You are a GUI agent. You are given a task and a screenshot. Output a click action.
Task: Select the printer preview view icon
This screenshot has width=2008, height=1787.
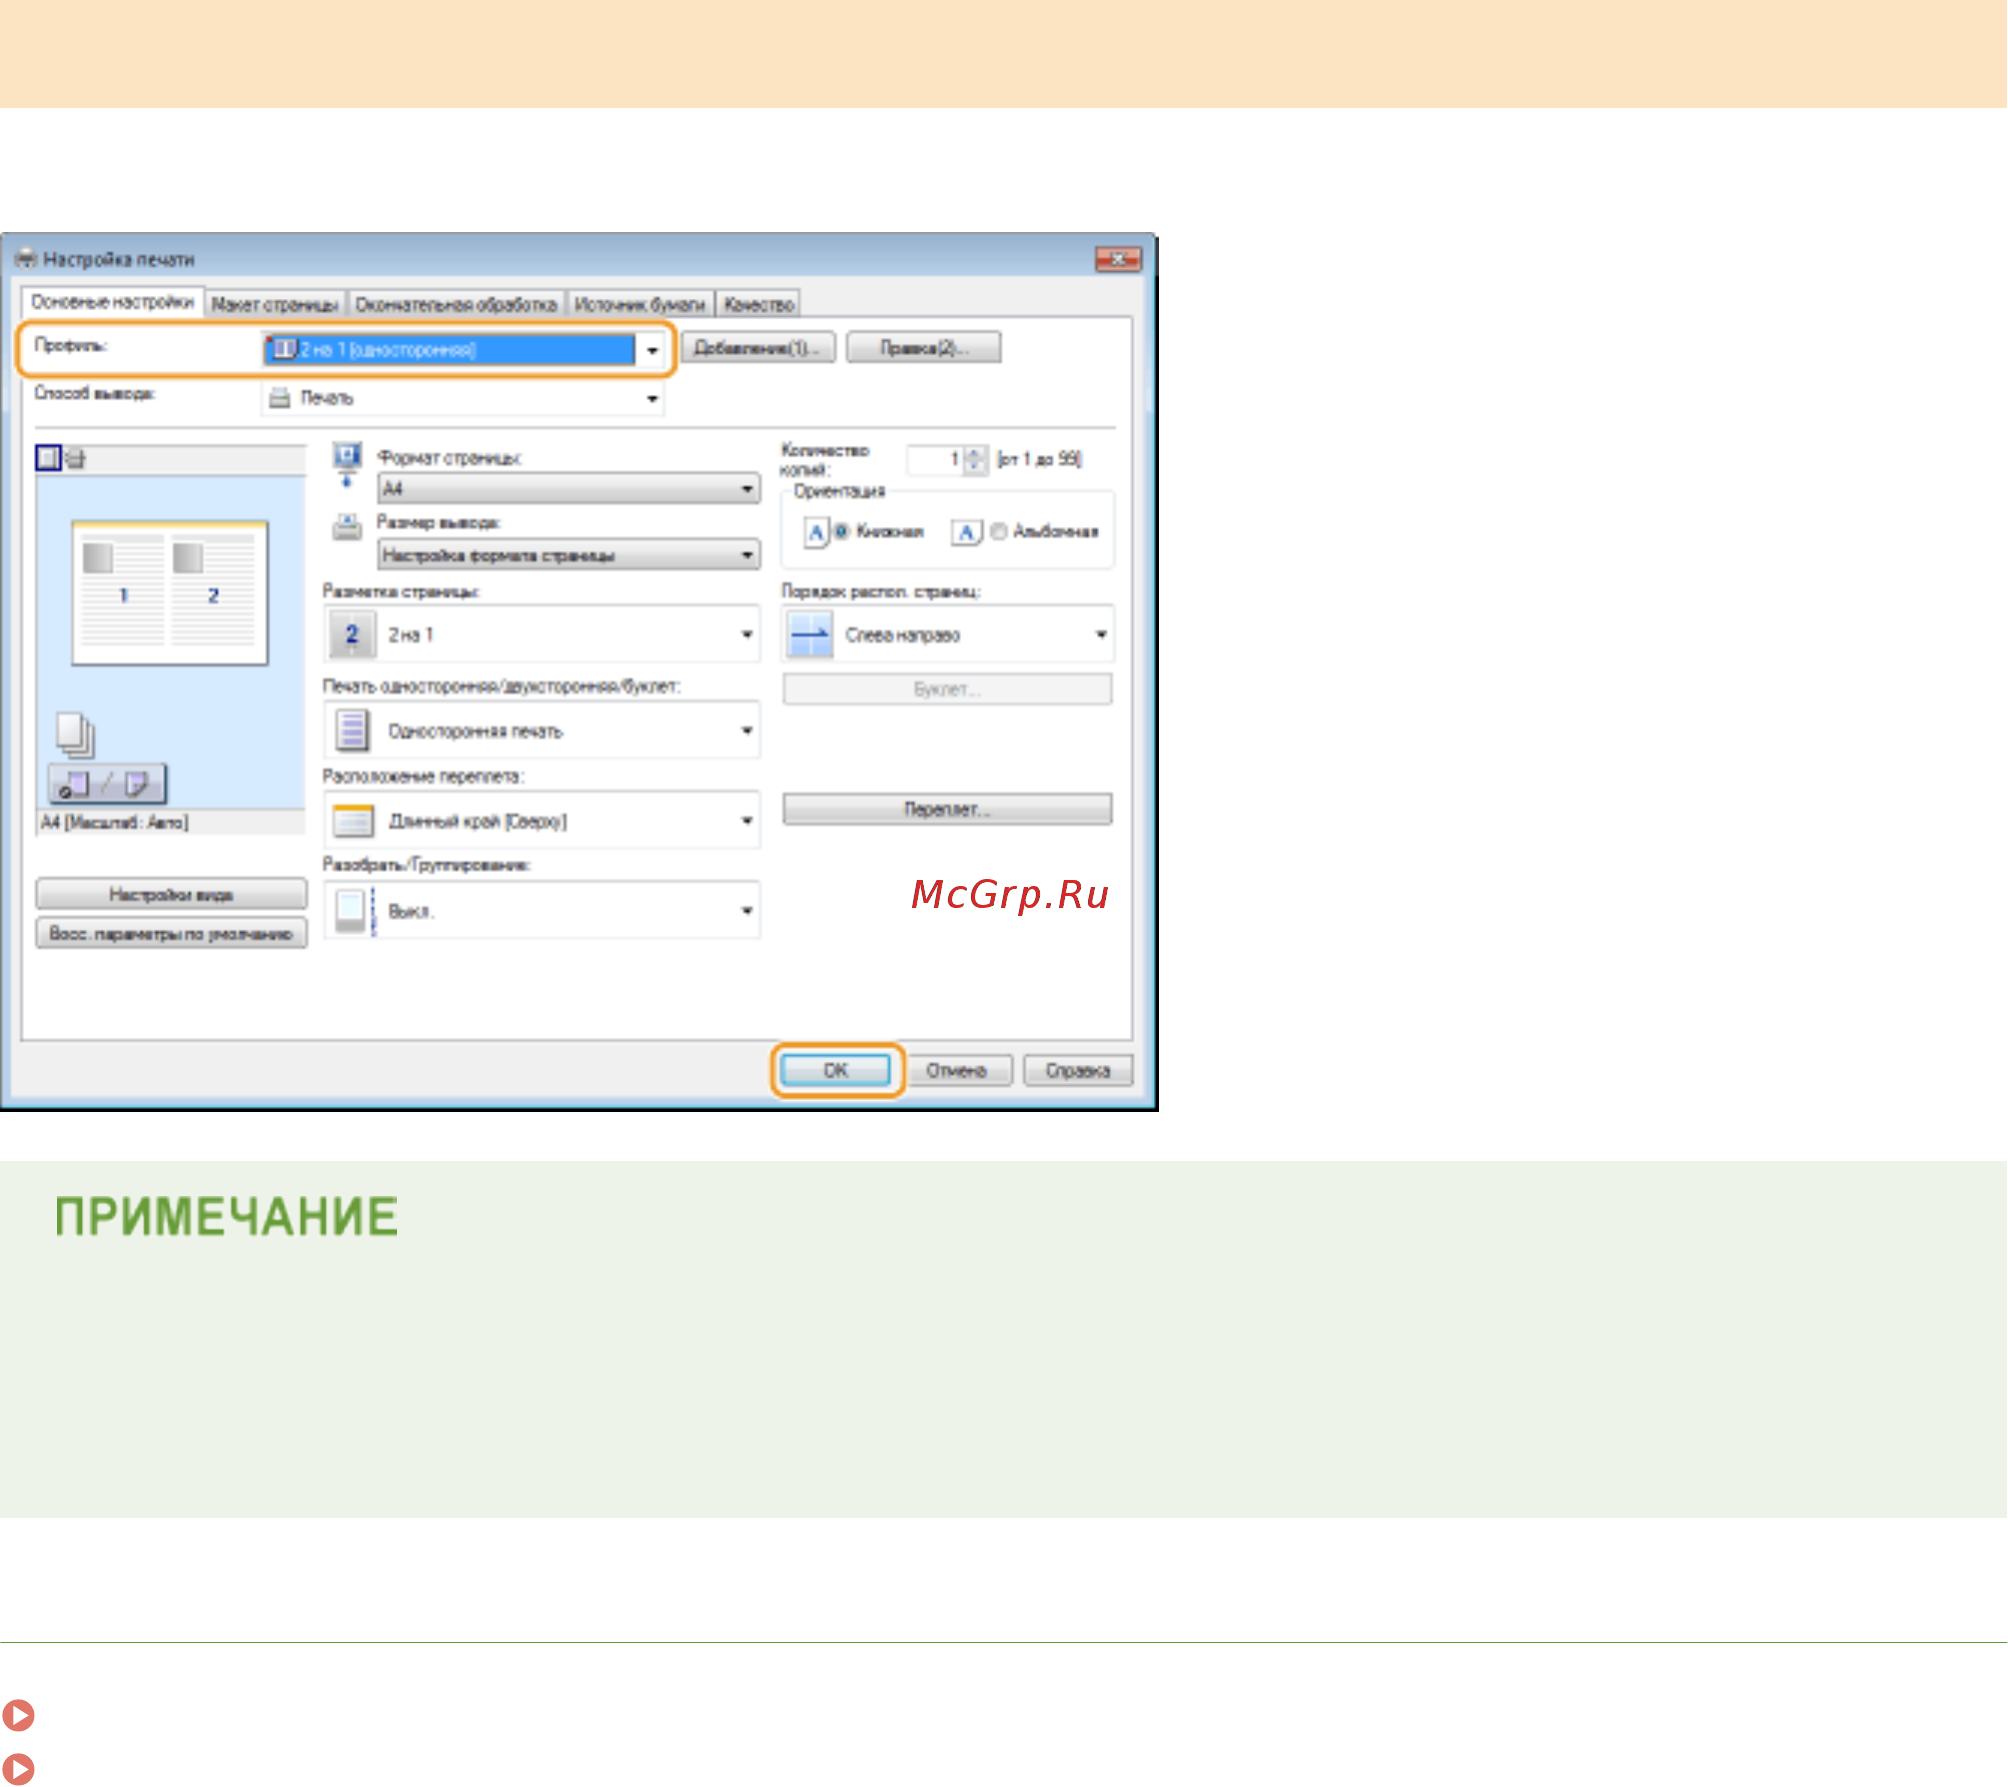point(75,459)
